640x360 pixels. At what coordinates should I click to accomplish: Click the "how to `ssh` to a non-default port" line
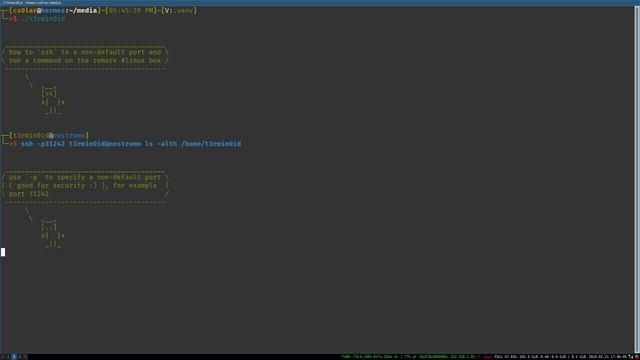(85, 52)
